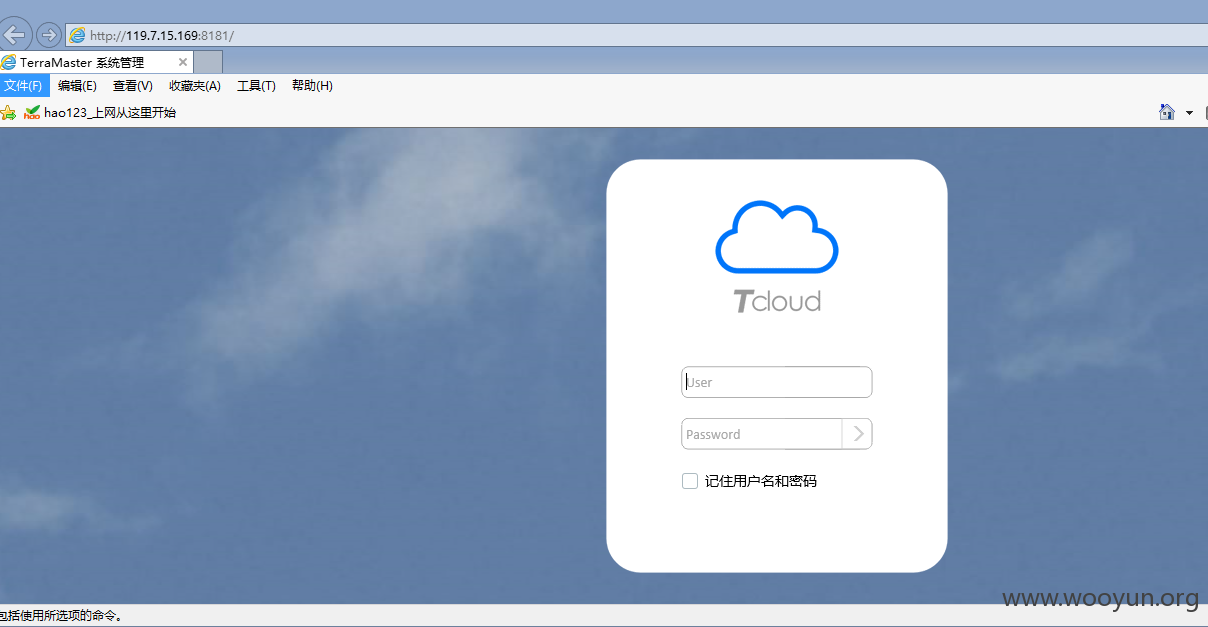Open the 编辑(E) menu

click(x=77, y=86)
